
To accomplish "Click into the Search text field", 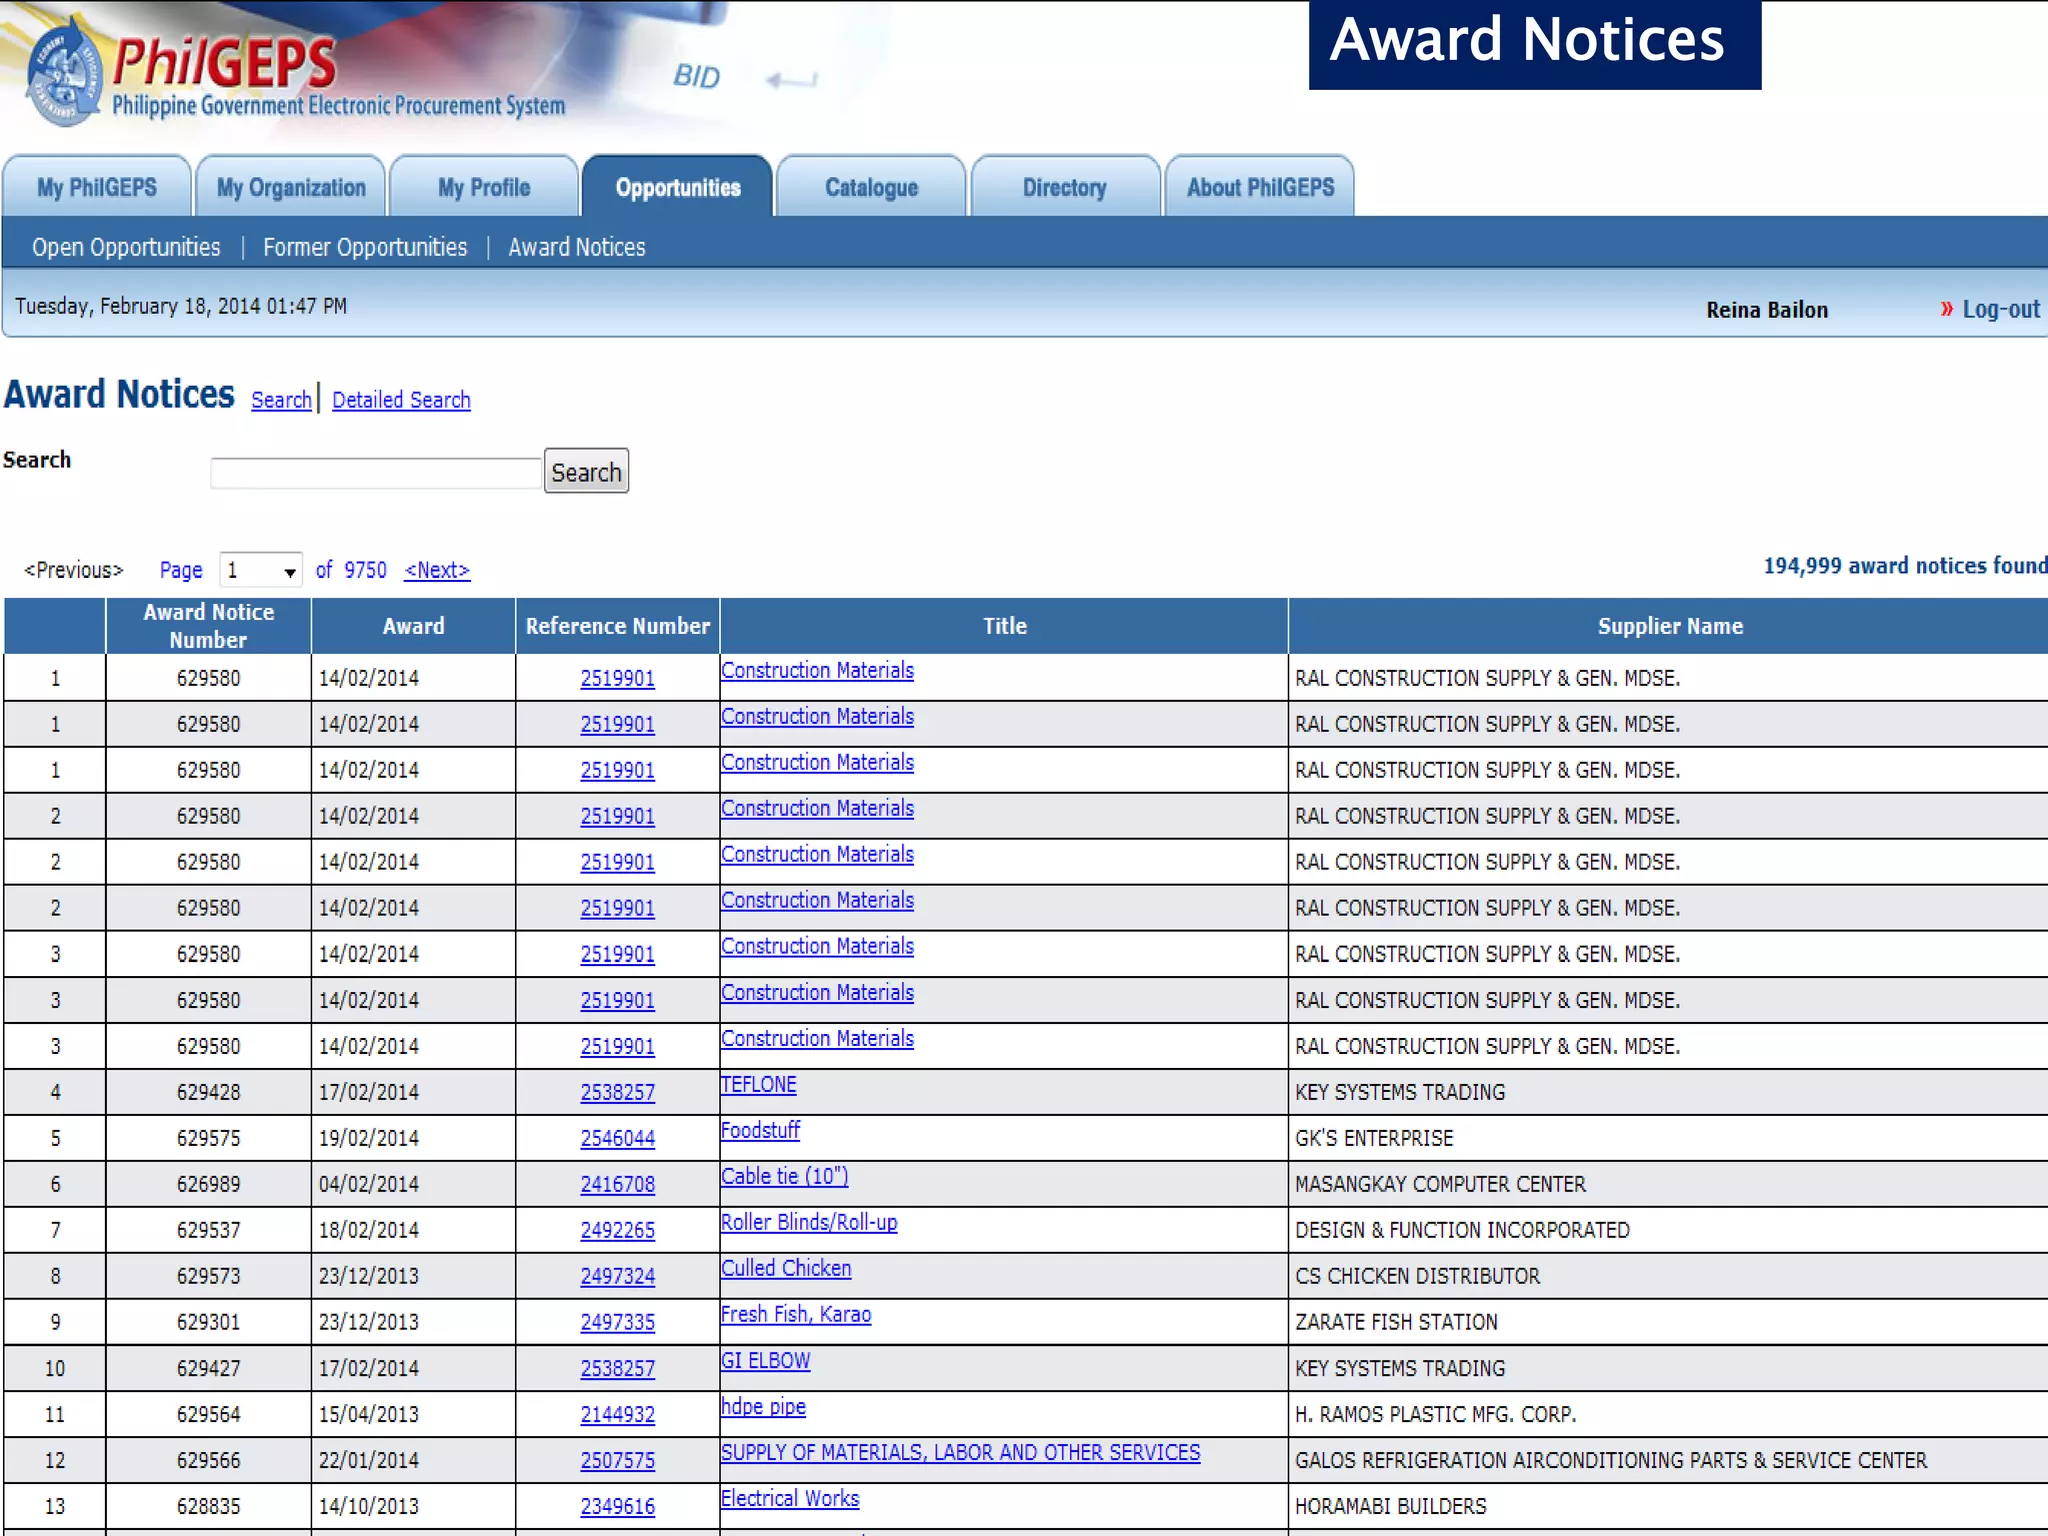I will pos(376,472).
